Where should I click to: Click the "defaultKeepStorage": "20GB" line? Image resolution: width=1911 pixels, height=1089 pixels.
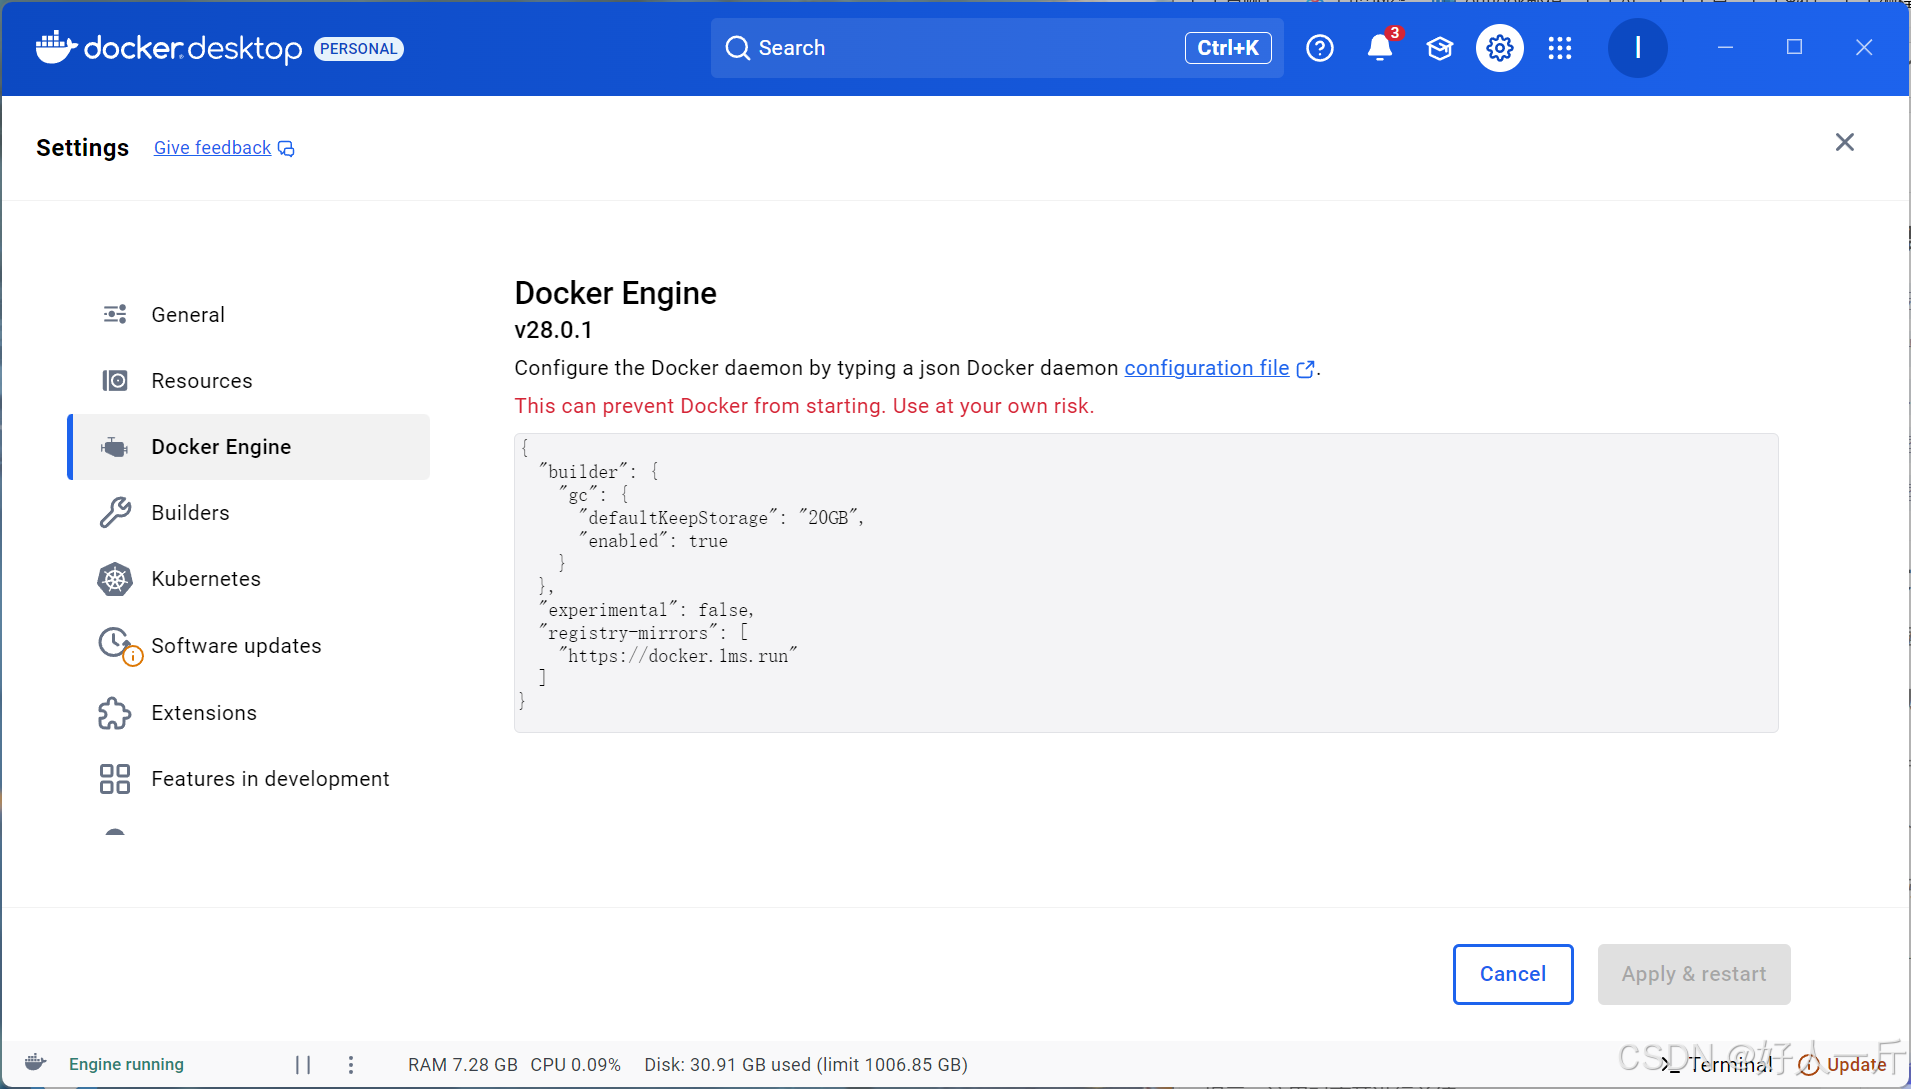tap(721, 518)
